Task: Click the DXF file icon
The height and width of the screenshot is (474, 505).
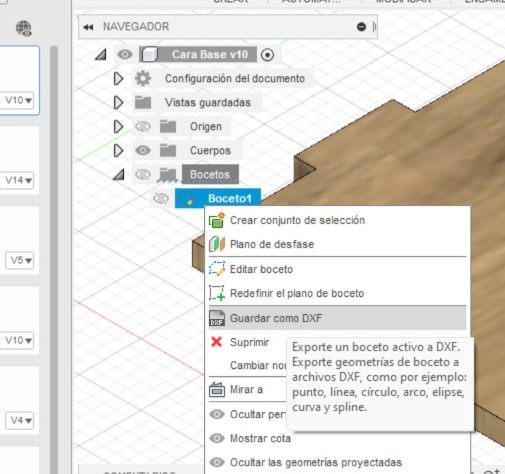Action: pyautogui.click(x=217, y=318)
